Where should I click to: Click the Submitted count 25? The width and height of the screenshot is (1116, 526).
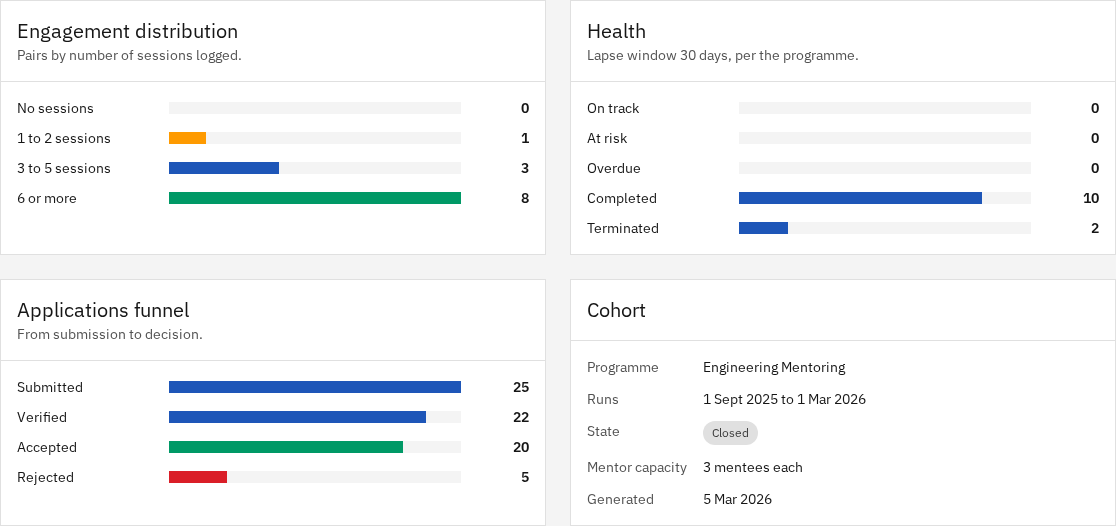coord(521,387)
